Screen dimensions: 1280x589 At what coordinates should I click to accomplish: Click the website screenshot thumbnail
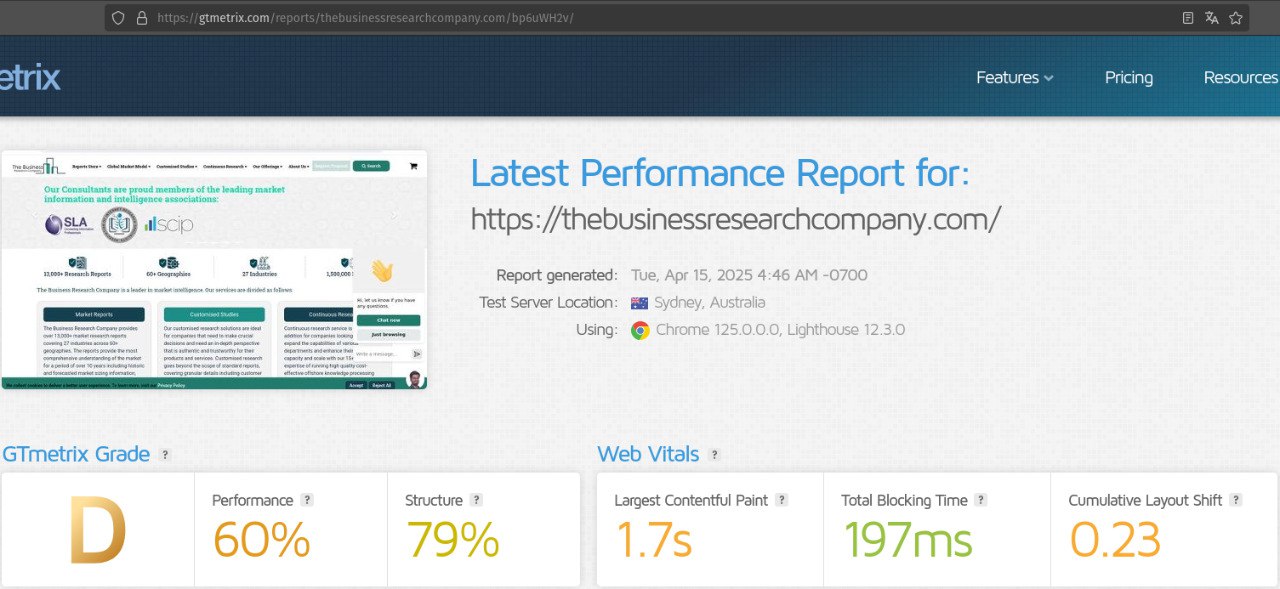(214, 270)
